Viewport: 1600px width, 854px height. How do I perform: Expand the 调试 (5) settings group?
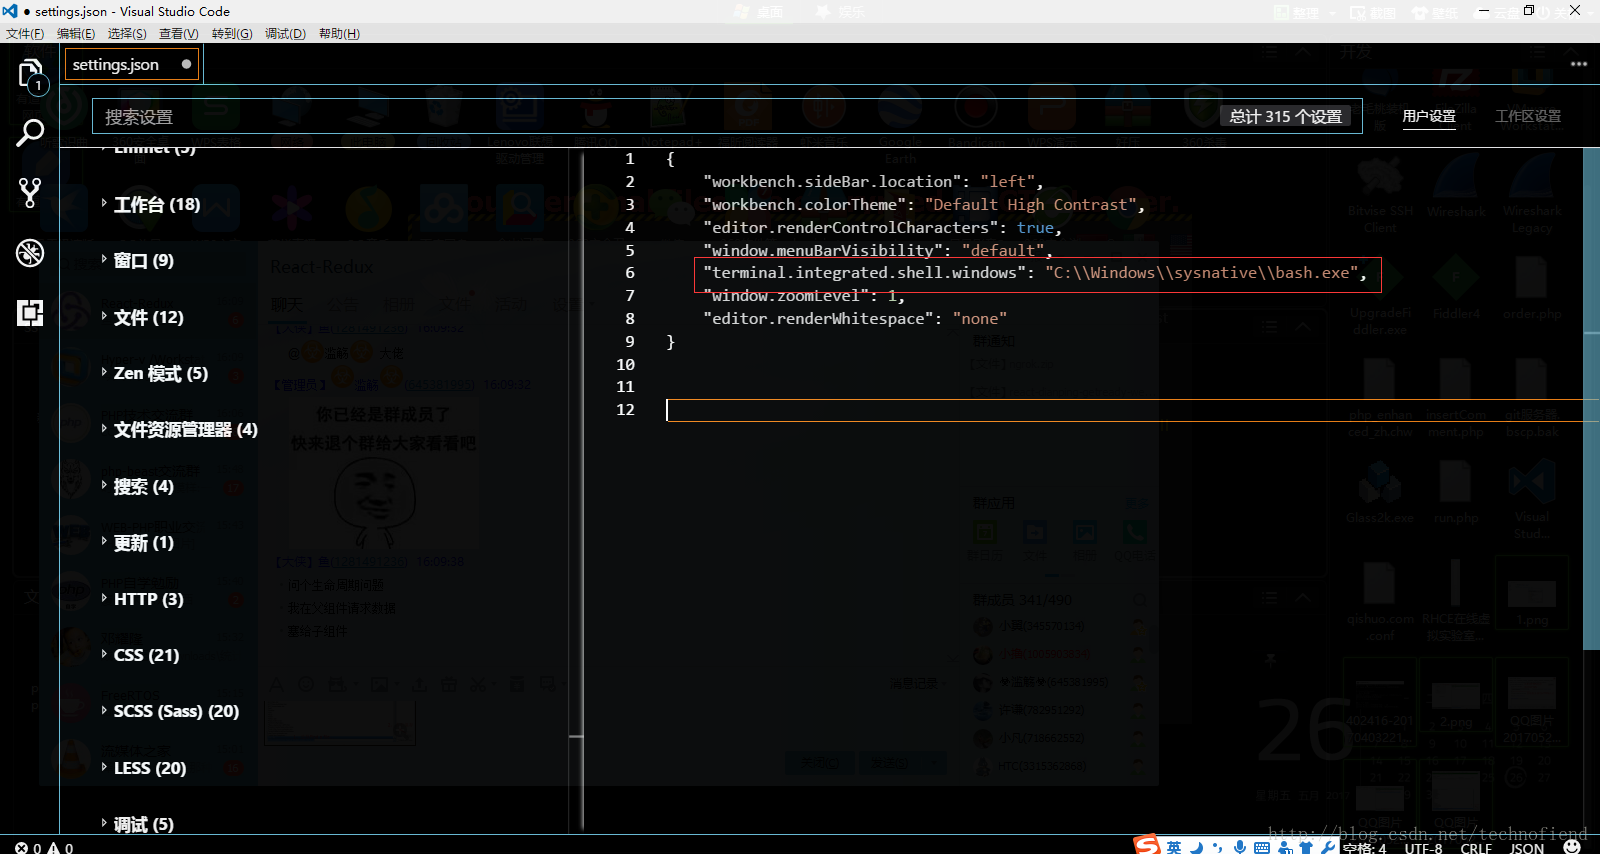pos(137,824)
